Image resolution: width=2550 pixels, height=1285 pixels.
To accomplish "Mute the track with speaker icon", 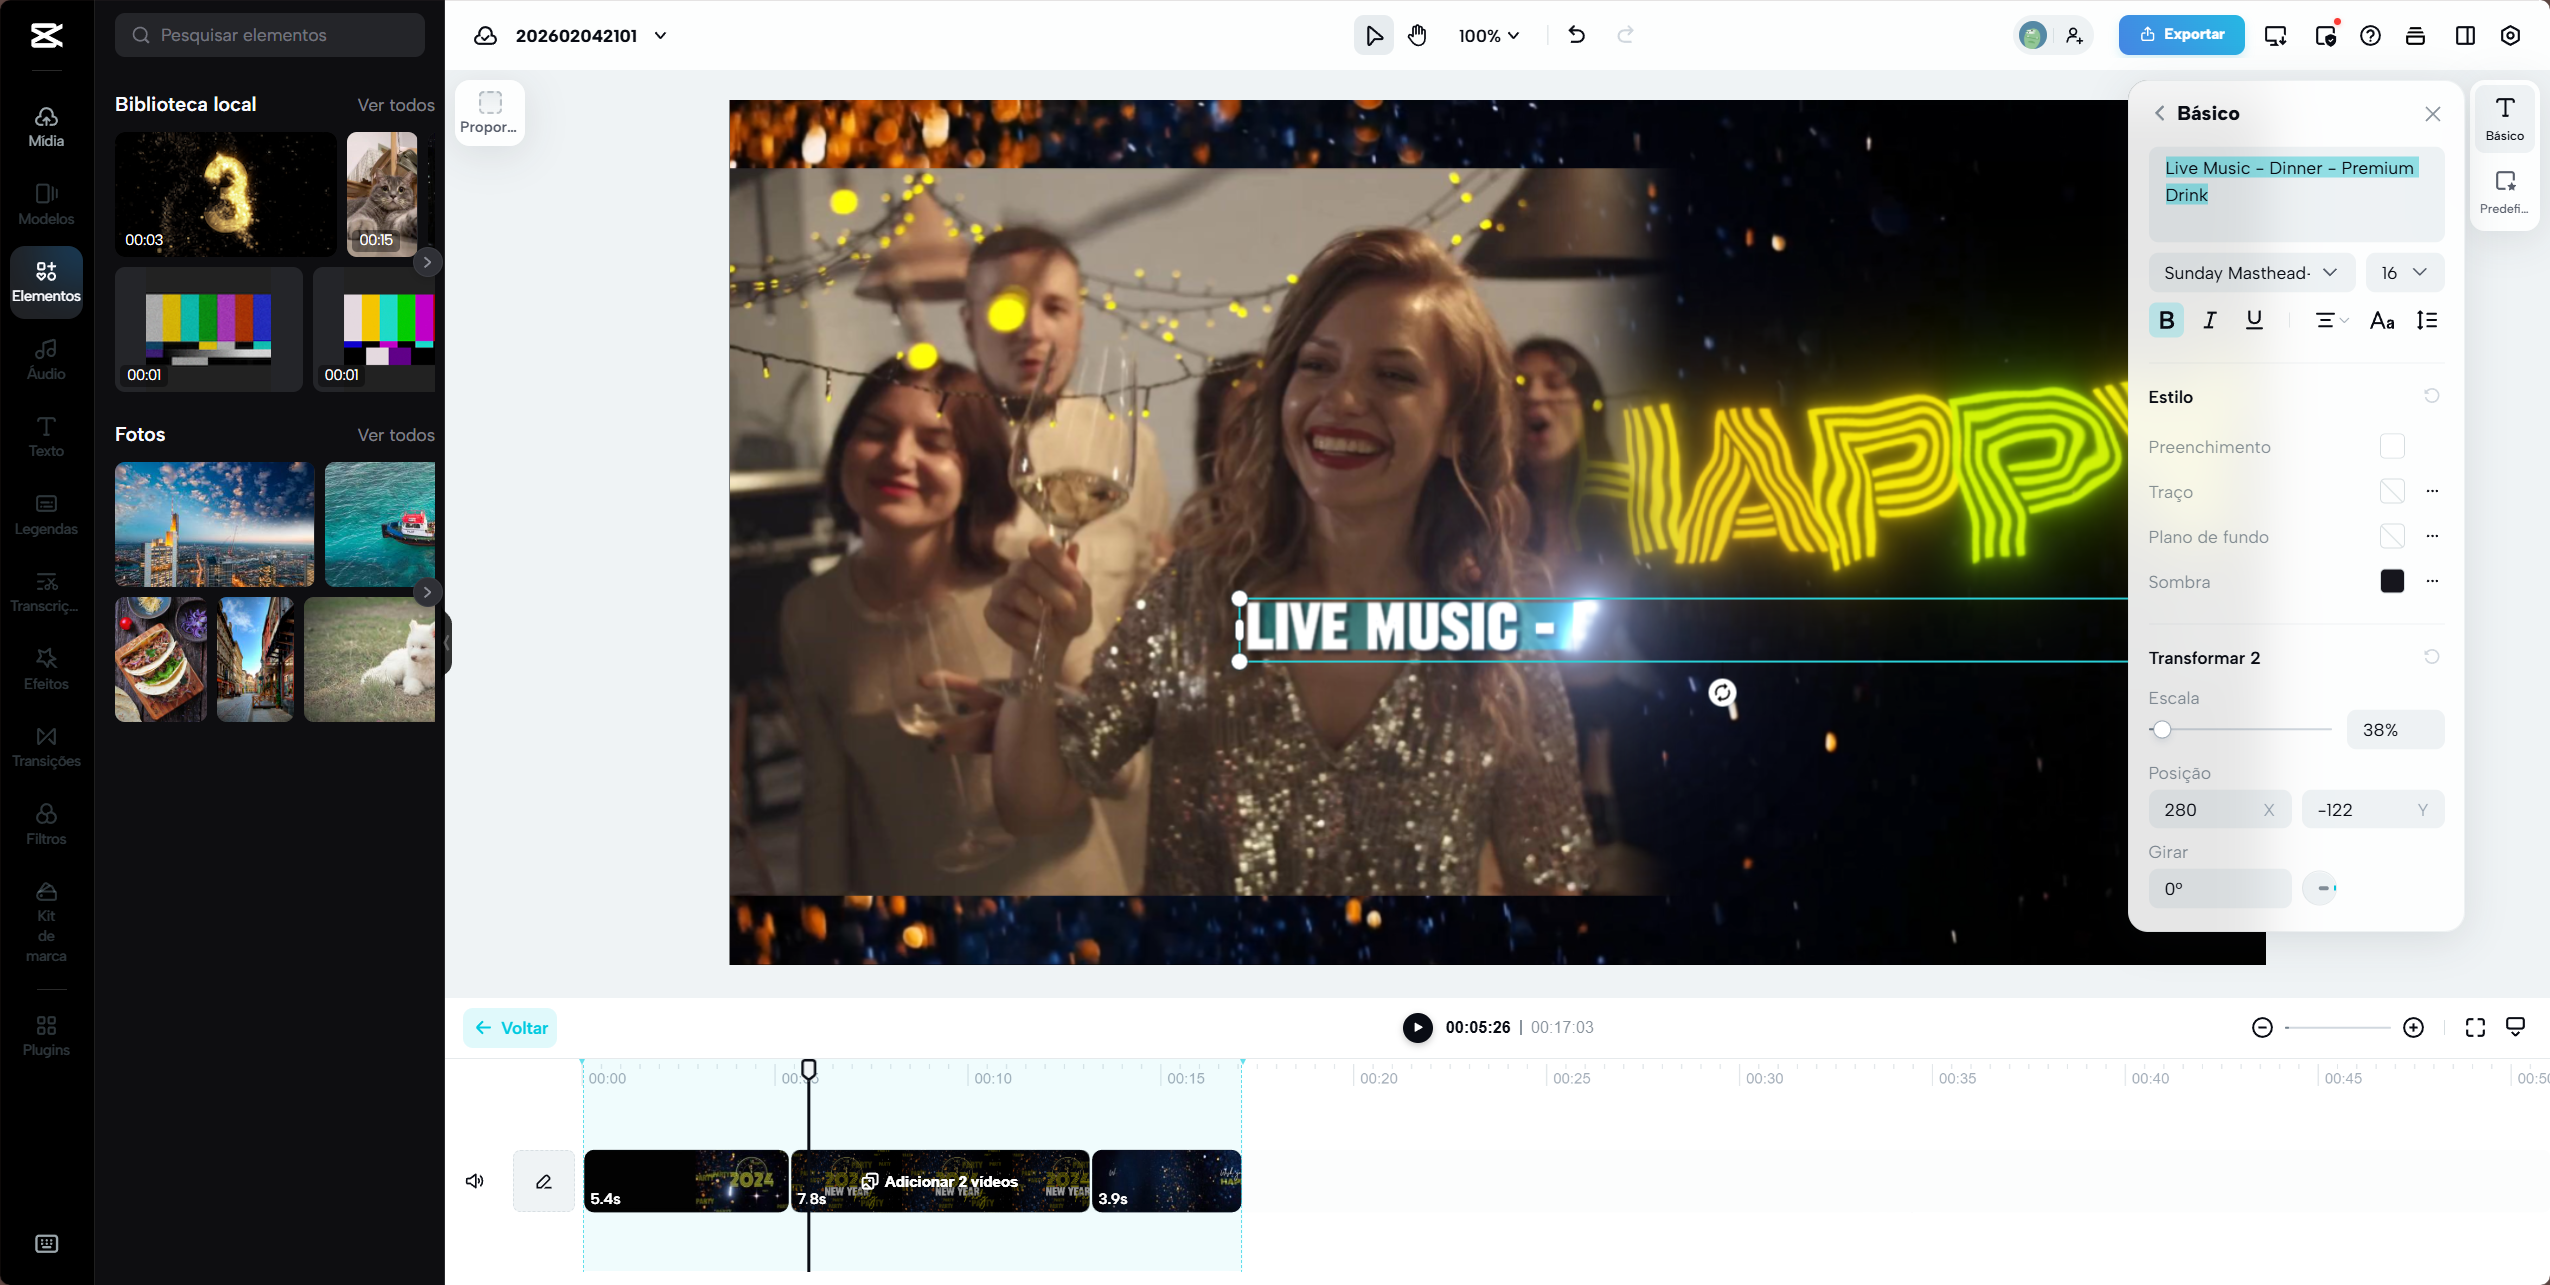I will pyautogui.click(x=475, y=1181).
